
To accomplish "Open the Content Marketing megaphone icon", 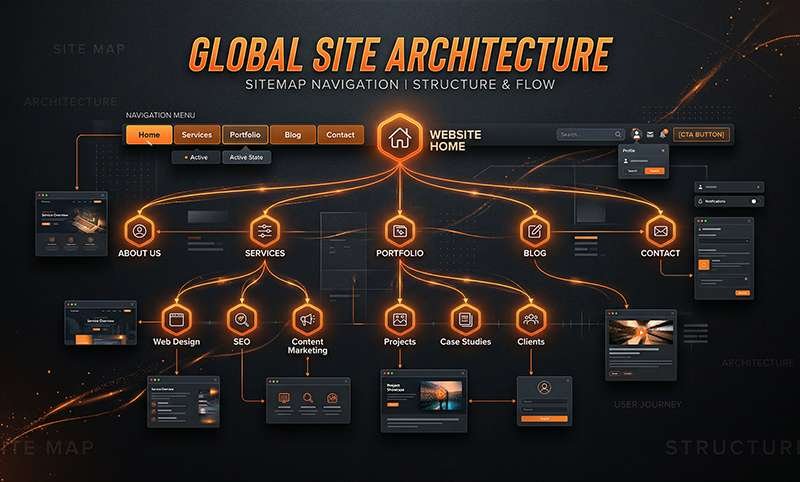I will (307, 320).
